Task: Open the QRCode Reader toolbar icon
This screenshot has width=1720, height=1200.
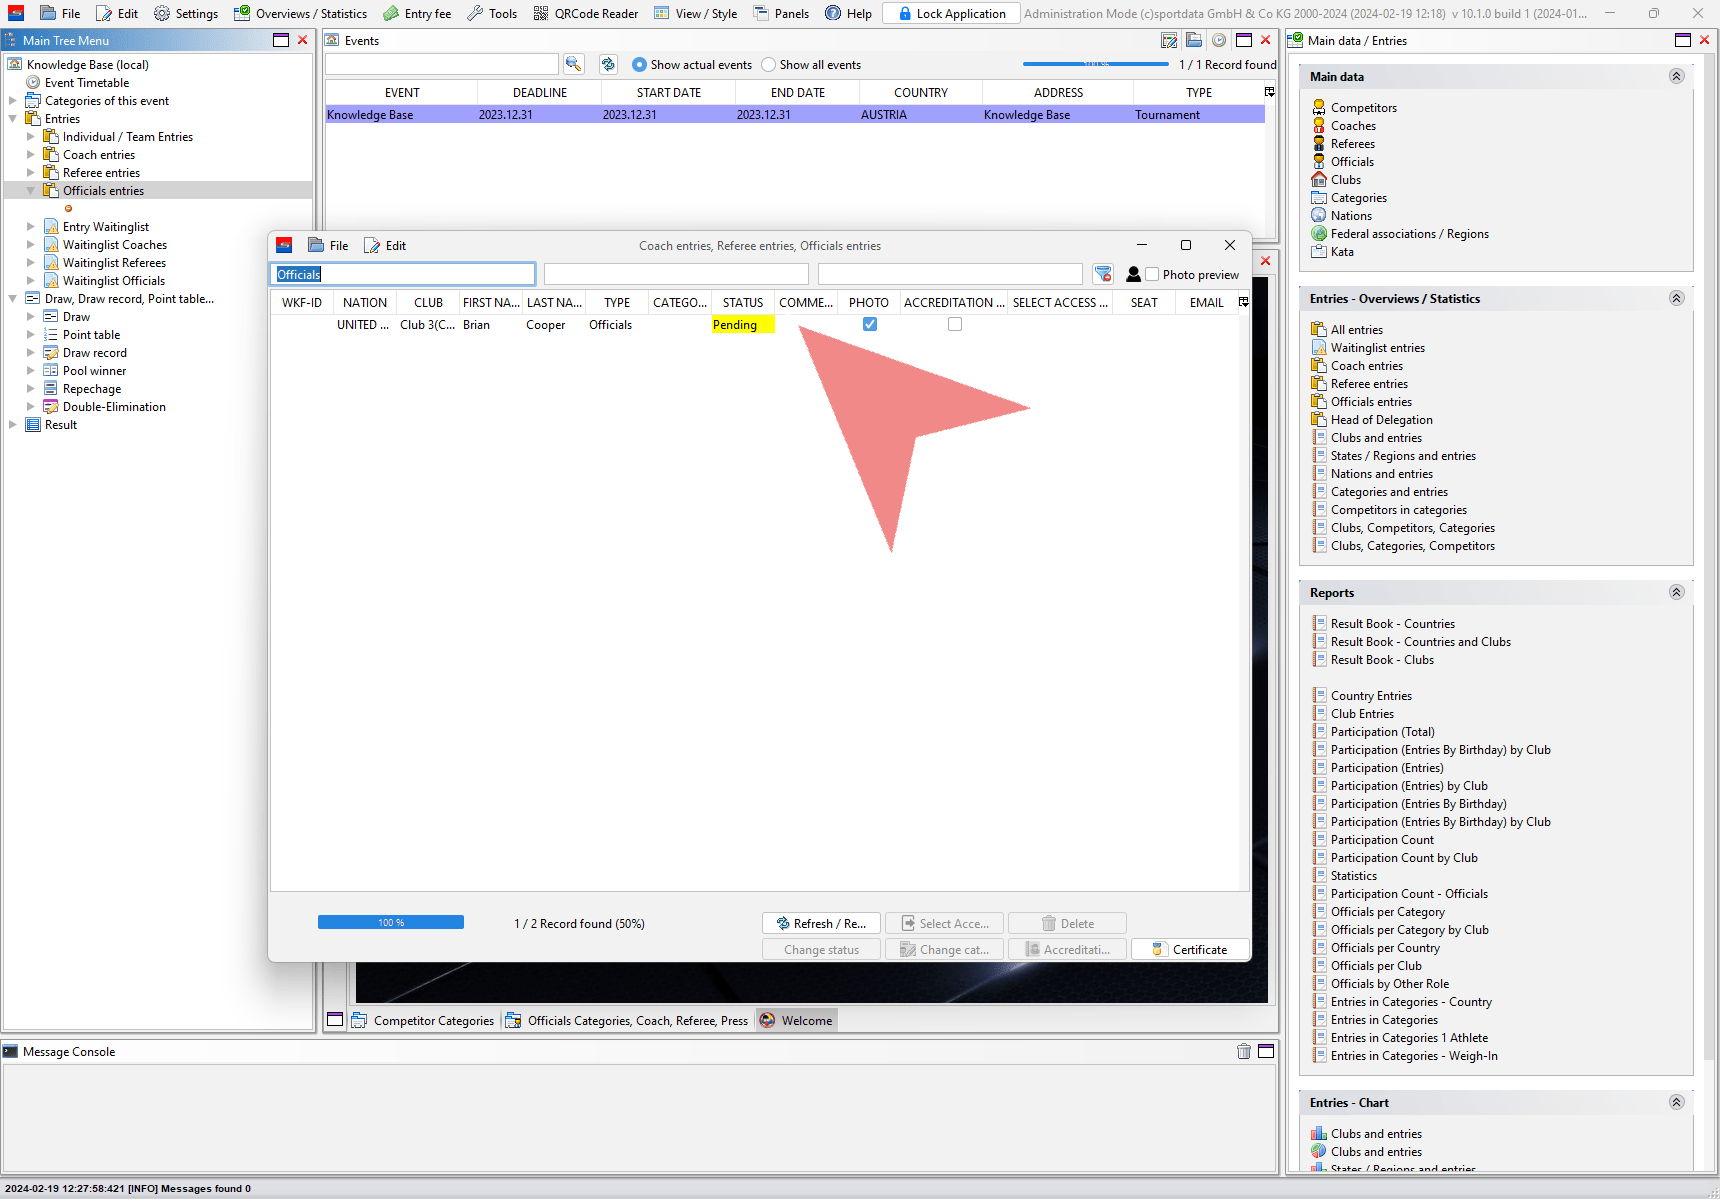Action: 541,13
